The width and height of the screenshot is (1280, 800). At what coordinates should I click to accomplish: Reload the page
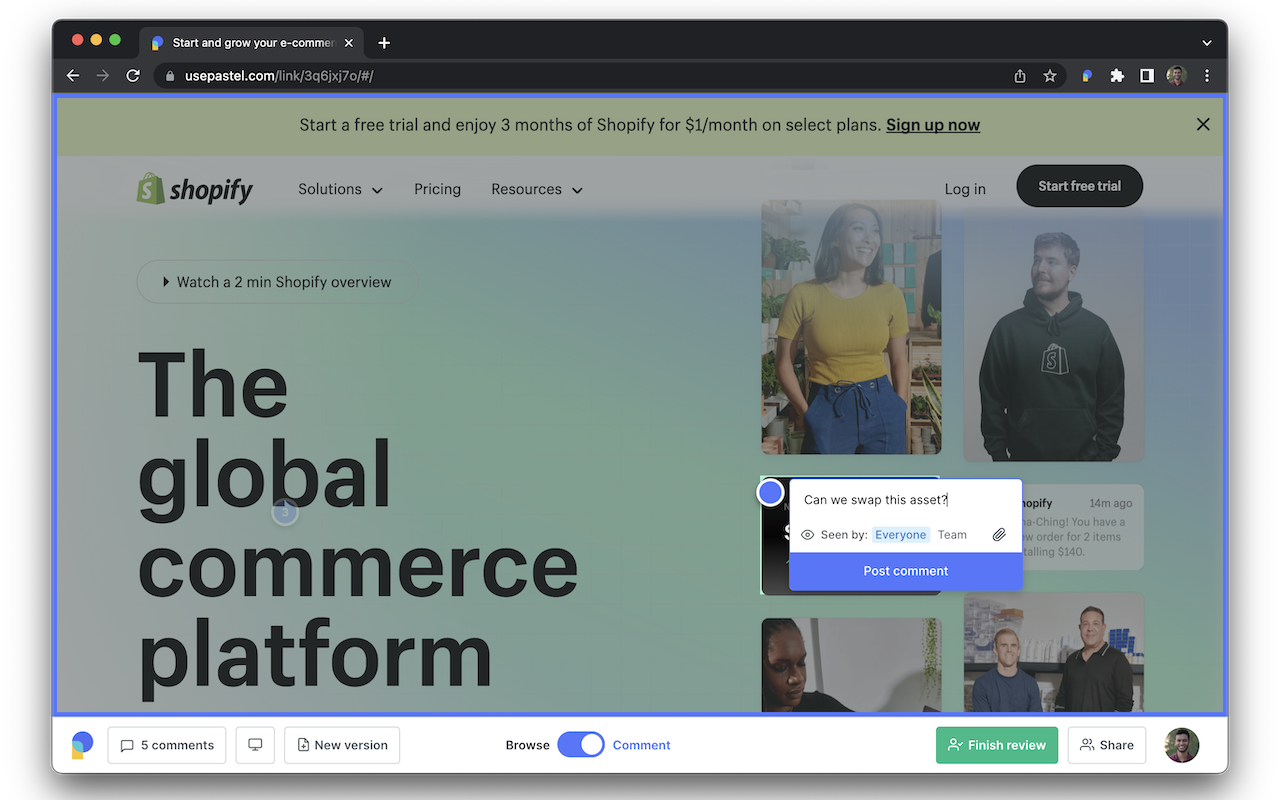point(133,76)
